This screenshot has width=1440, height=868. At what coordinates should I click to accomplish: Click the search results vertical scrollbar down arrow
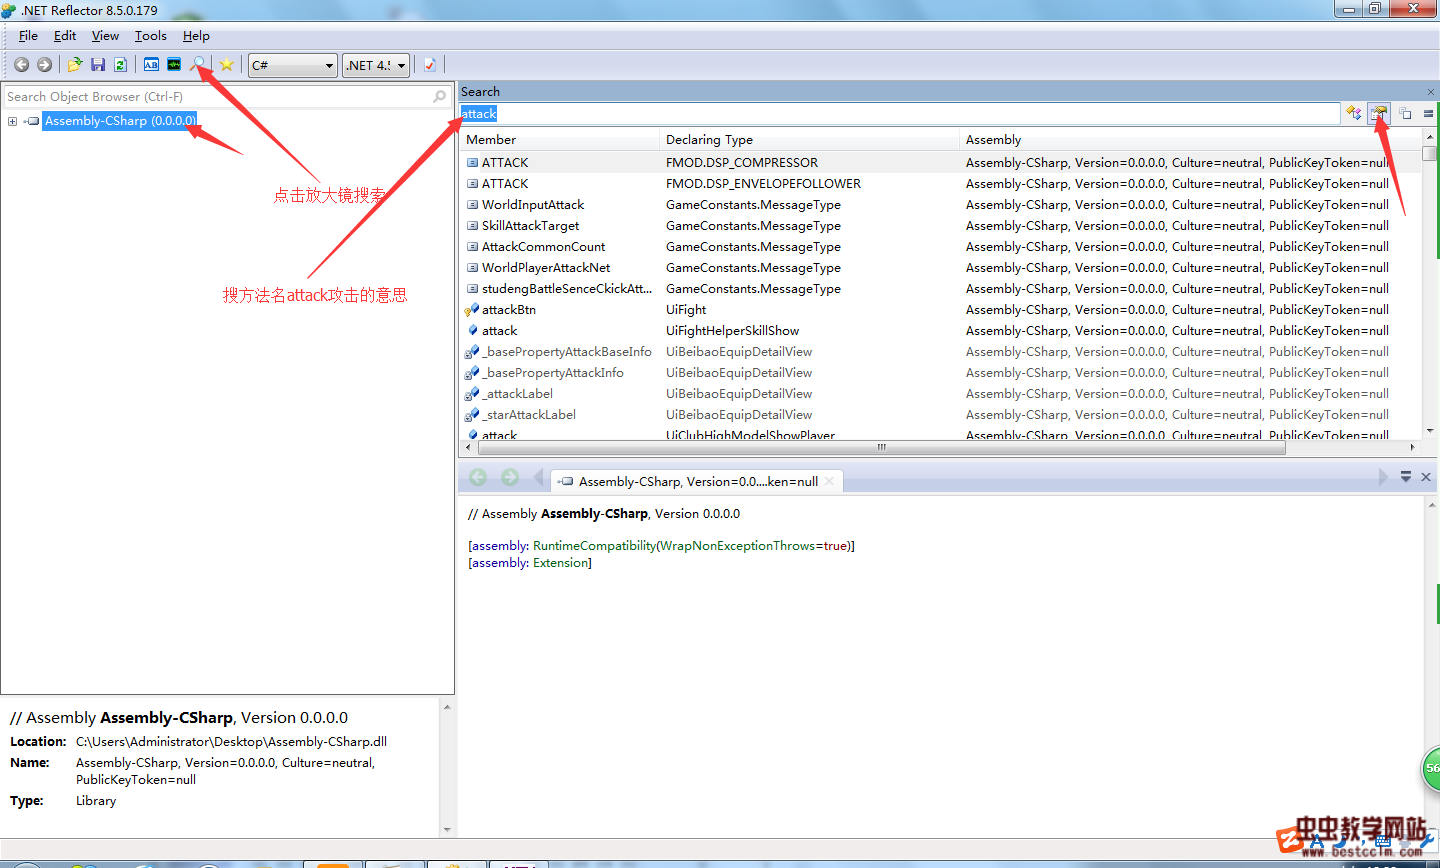click(x=1430, y=431)
